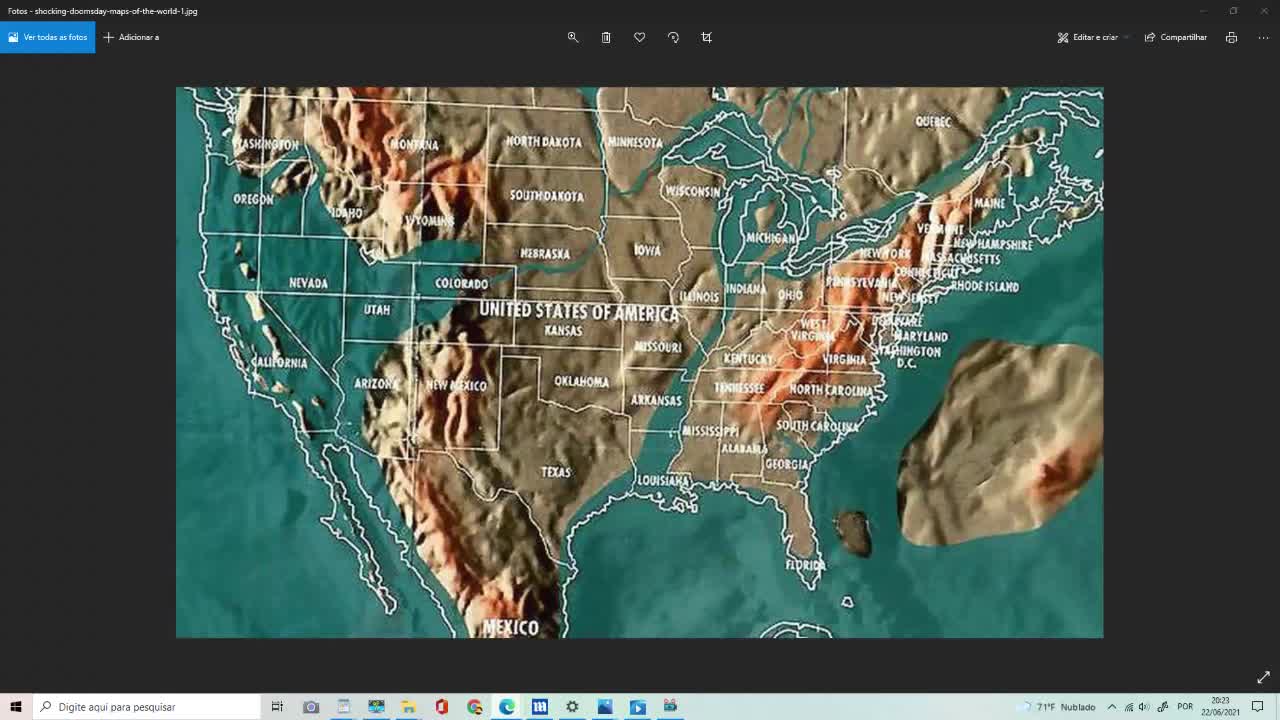
Task: Open the blue 'm' app in taskbar
Action: tap(540, 707)
